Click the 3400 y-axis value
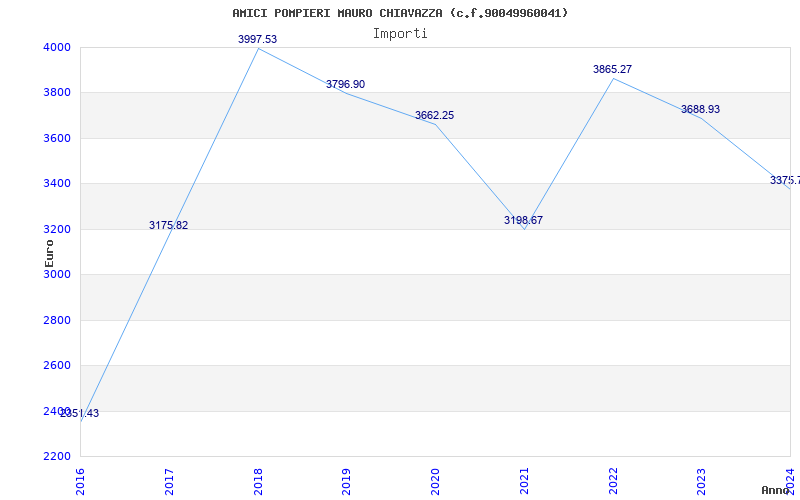The width and height of the screenshot is (800, 500). pos(57,184)
